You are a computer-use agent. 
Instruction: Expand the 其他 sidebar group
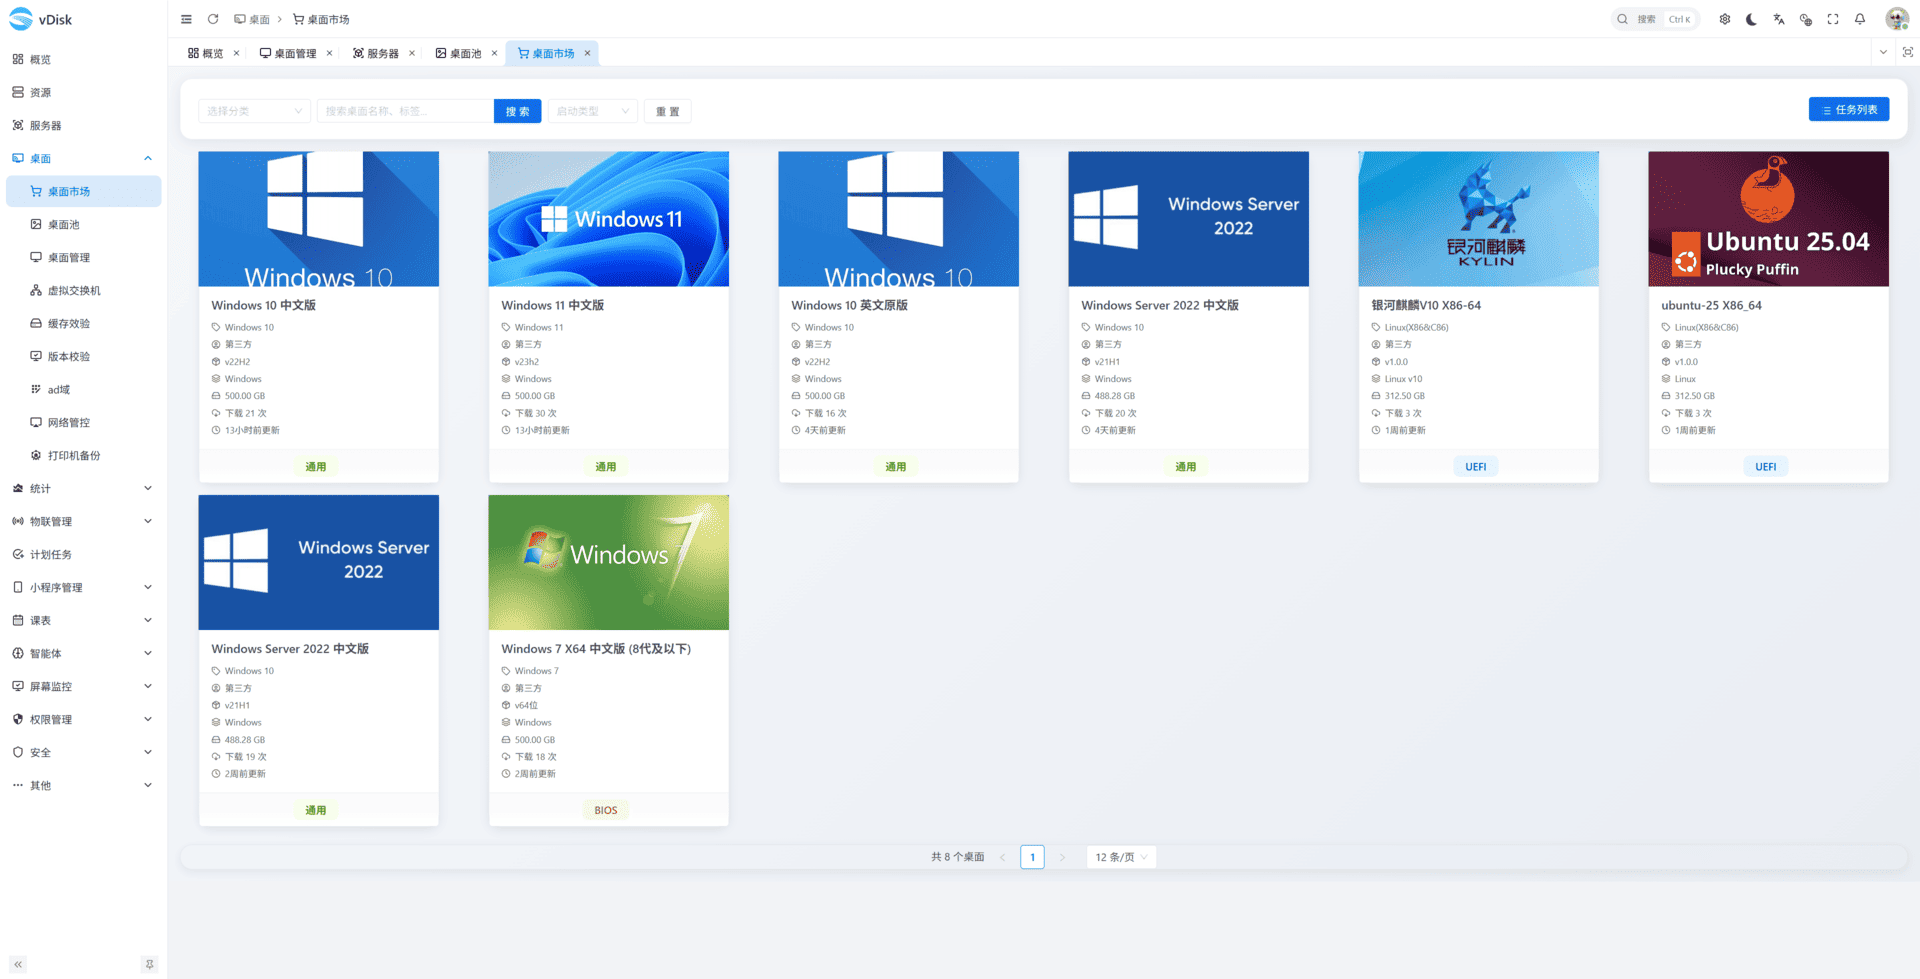coord(83,785)
